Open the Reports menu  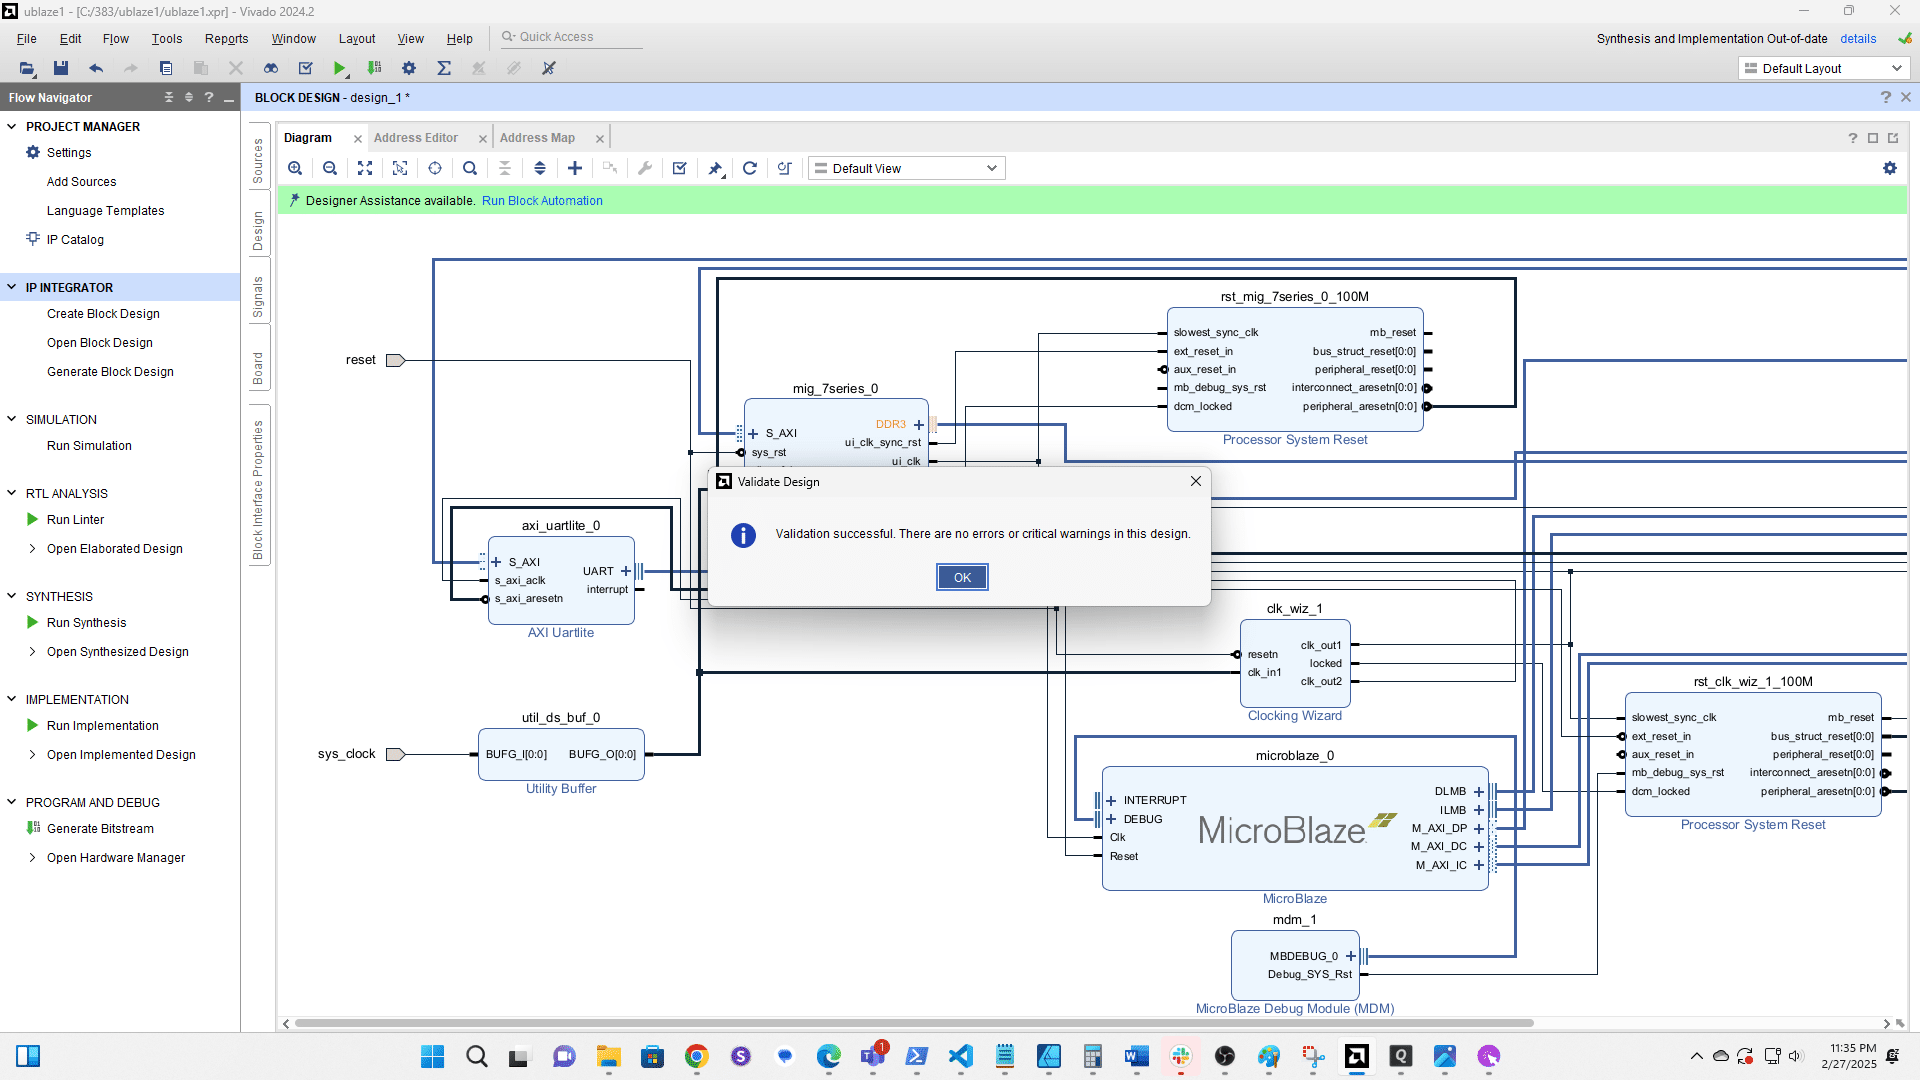click(226, 39)
